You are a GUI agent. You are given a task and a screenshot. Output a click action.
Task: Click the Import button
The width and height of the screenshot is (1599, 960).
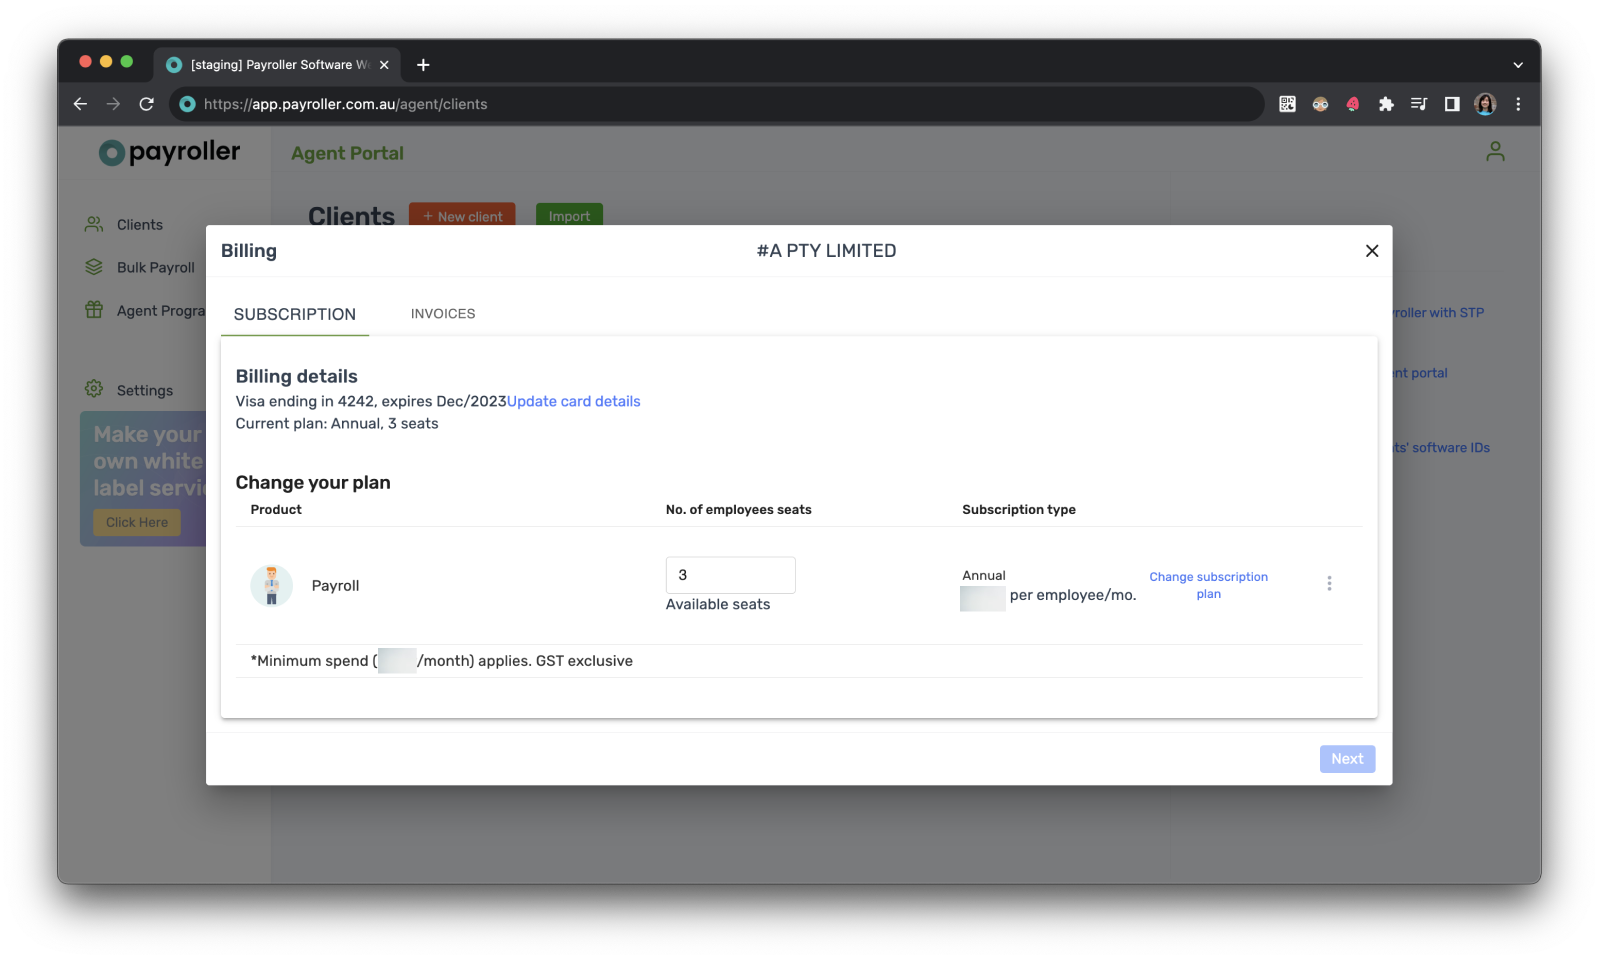pos(569,215)
